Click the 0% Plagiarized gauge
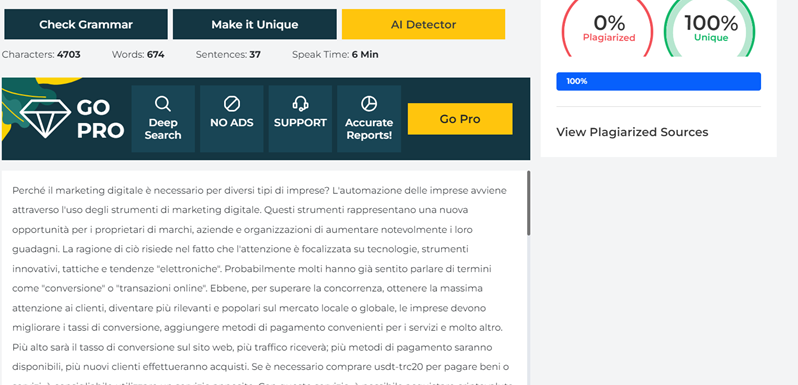The width and height of the screenshot is (798, 385). (608, 29)
